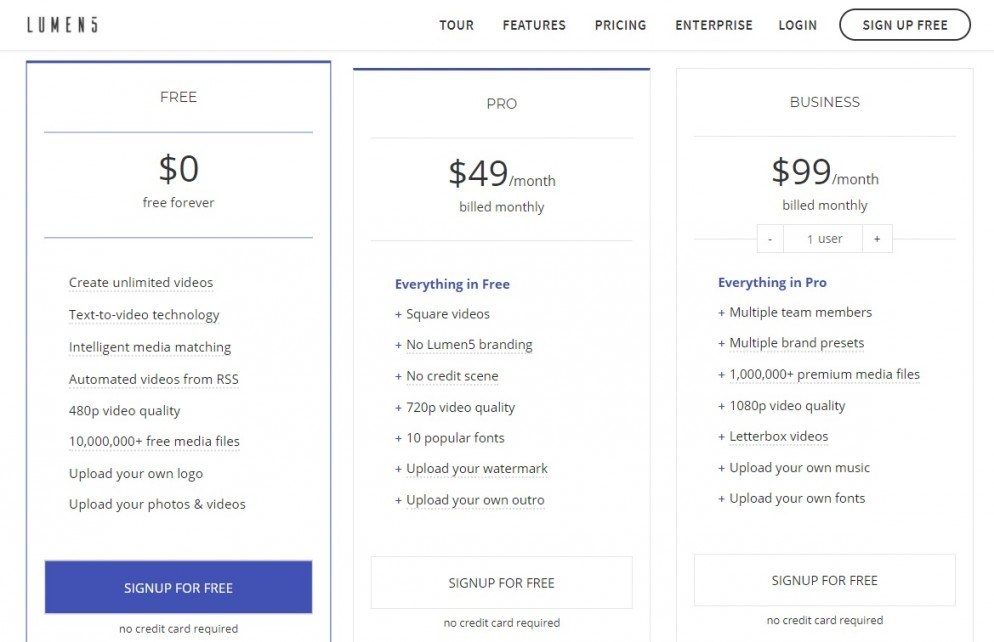Click 1,000,000+ premium media files item
The image size is (994, 642).
click(824, 375)
